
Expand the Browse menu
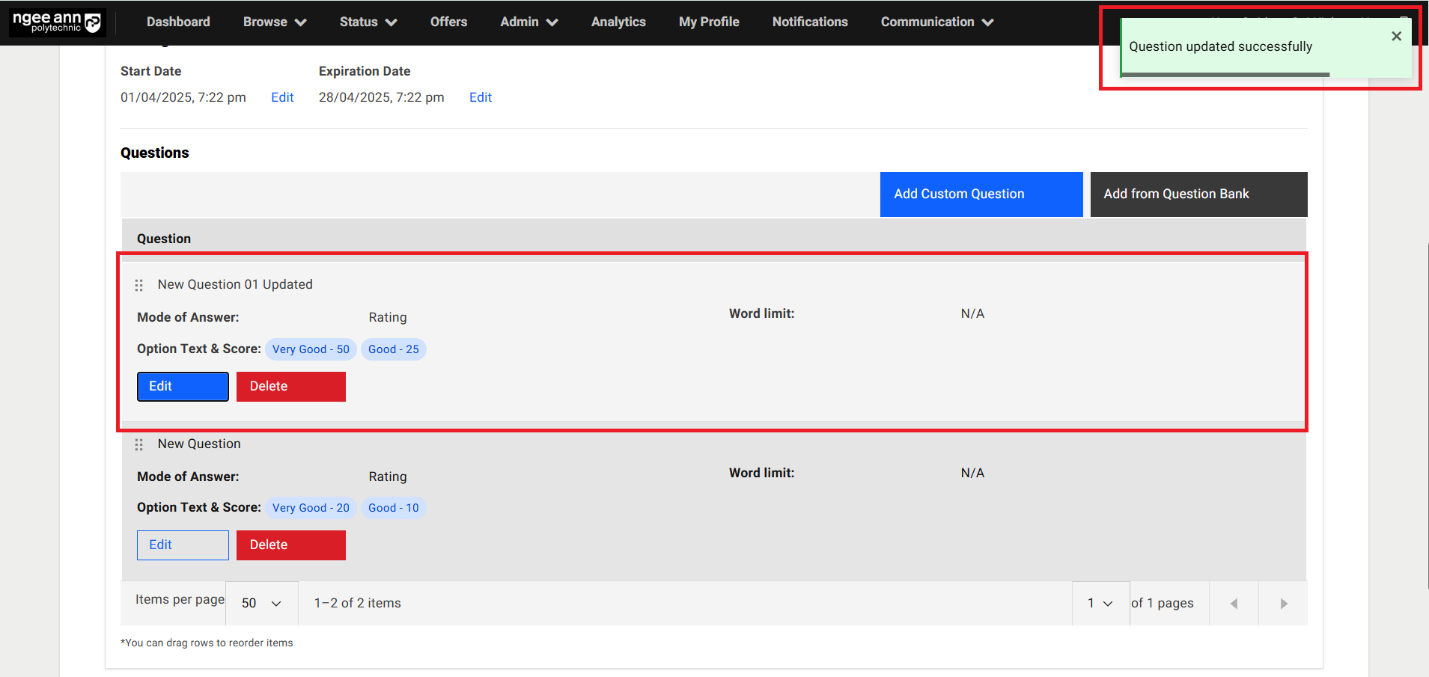[274, 22]
